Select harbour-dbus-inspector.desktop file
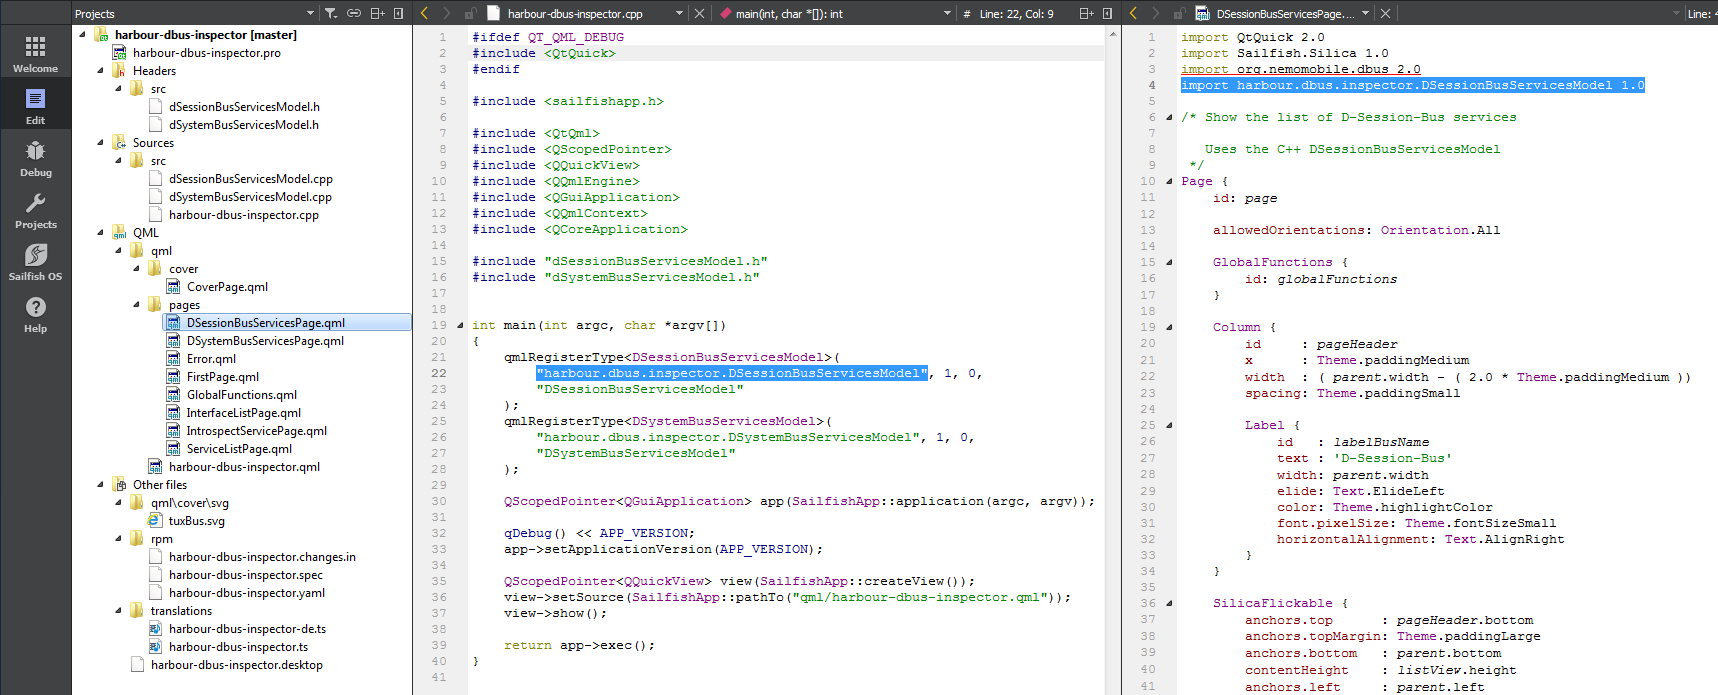 236,664
